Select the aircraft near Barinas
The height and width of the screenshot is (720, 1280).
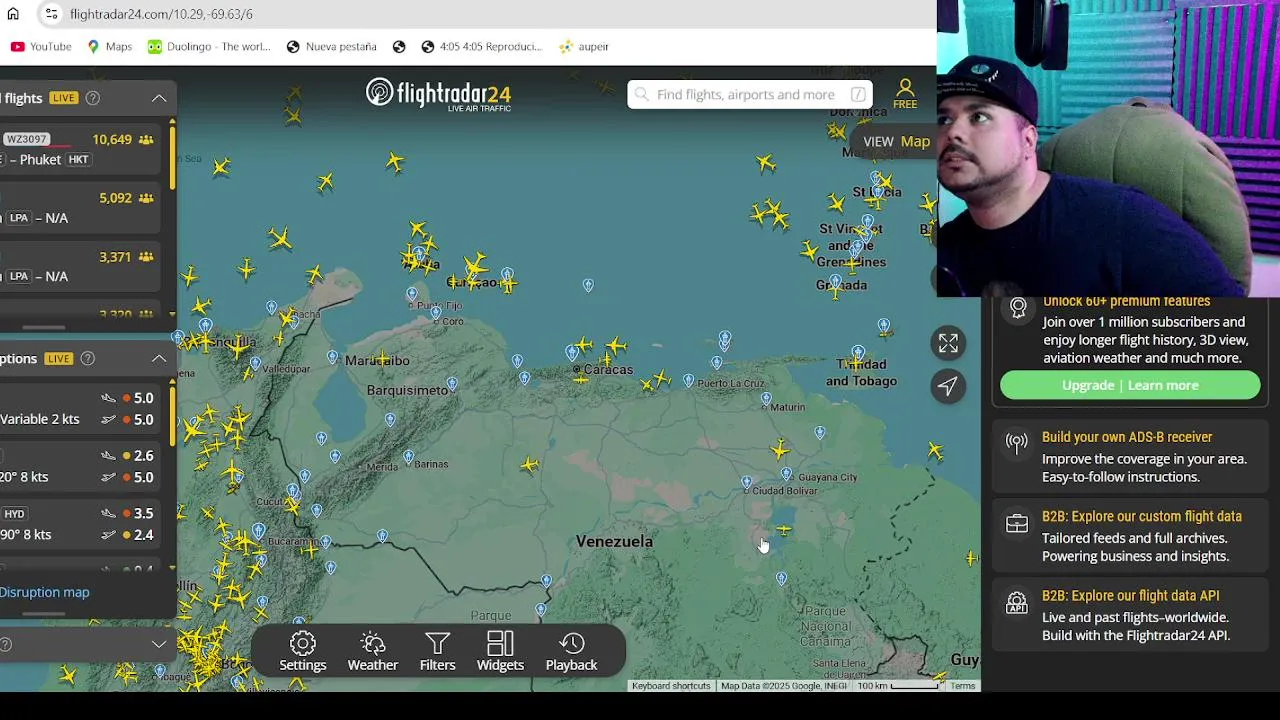[530, 465]
